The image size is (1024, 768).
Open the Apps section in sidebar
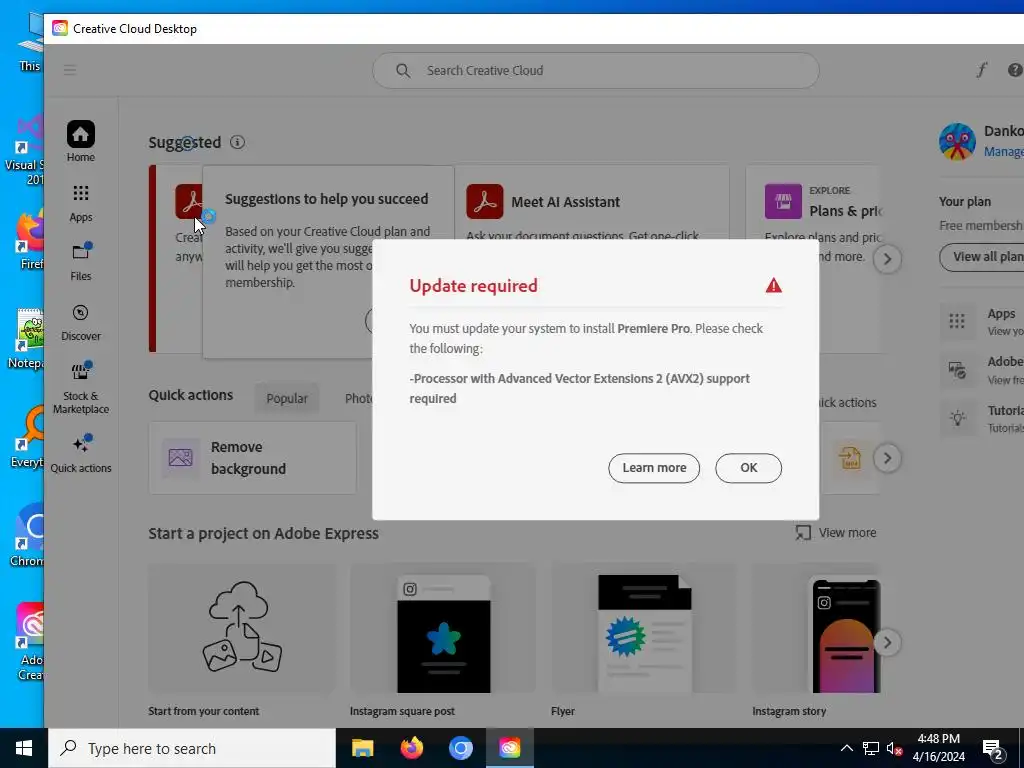click(x=80, y=202)
